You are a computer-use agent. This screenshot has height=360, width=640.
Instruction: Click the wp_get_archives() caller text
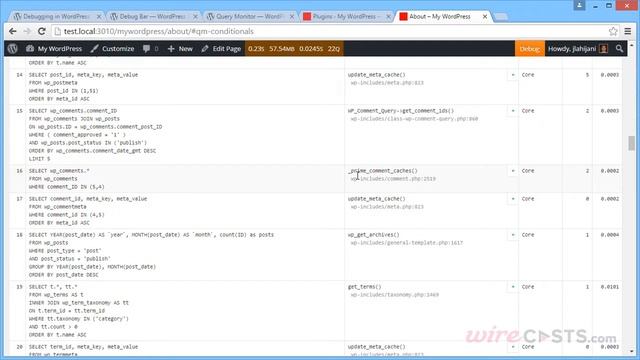tap(373, 235)
